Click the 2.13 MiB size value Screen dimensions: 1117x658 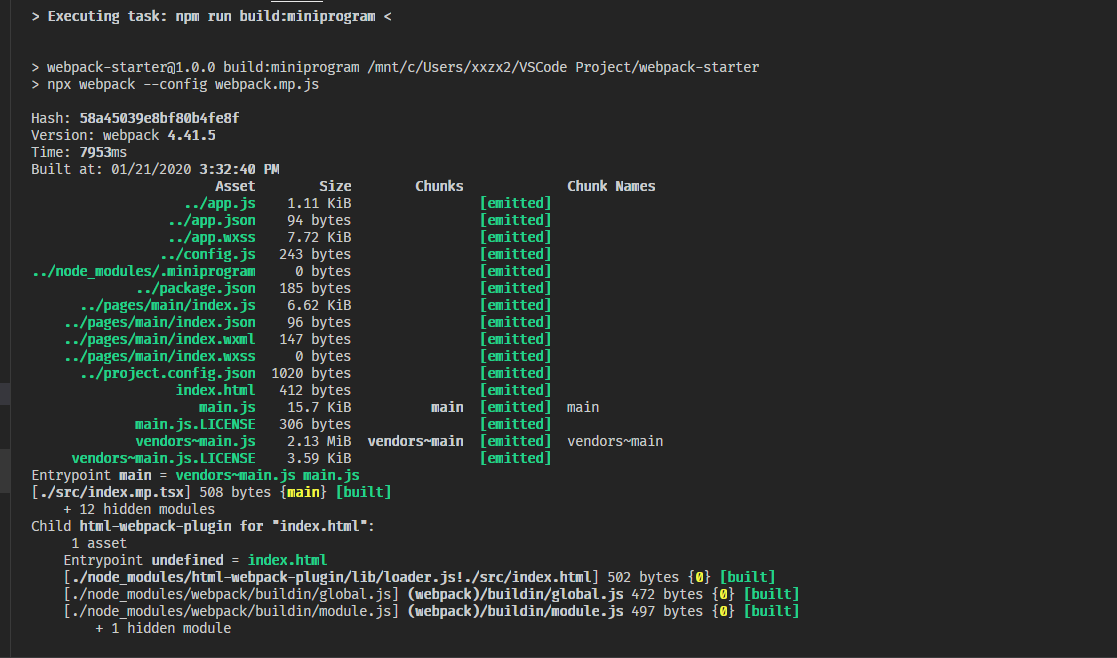tap(319, 442)
